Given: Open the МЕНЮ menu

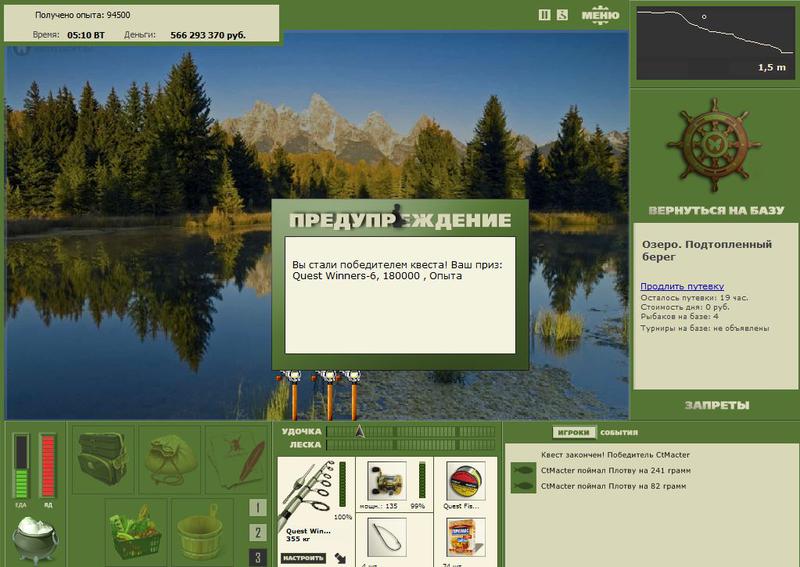Looking at the screenshot, I should (601, 15).
